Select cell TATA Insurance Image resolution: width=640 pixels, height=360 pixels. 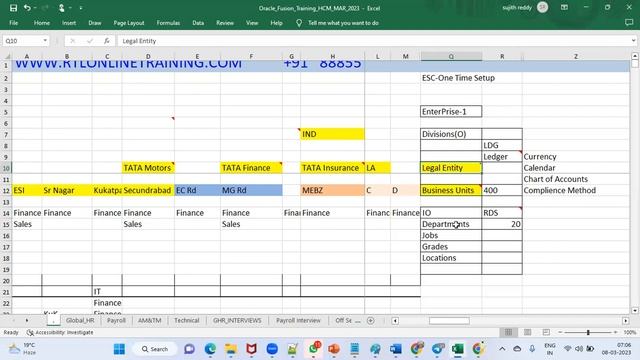coord(332,168)
